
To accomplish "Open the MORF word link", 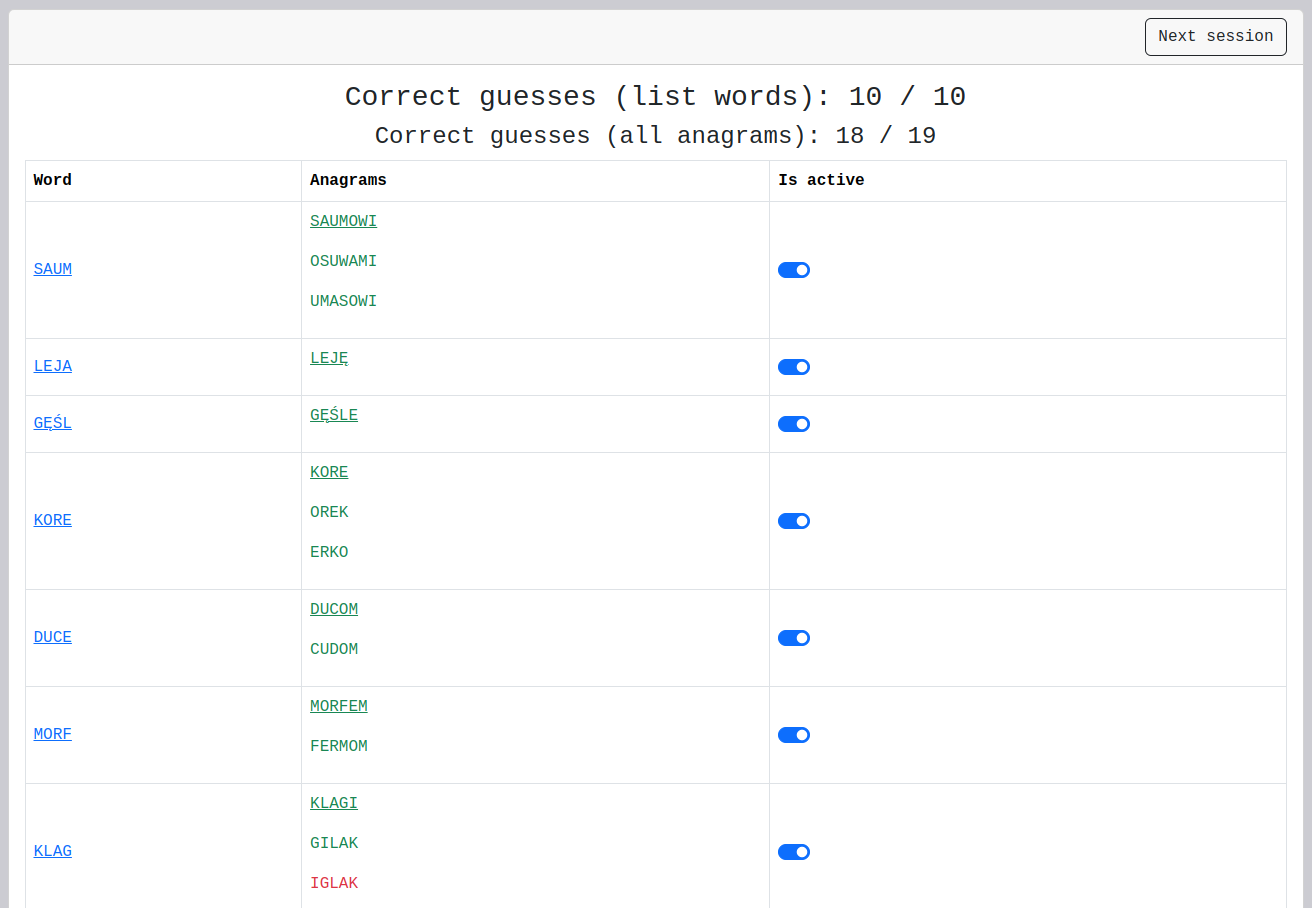I will click(x=53, y=735).
